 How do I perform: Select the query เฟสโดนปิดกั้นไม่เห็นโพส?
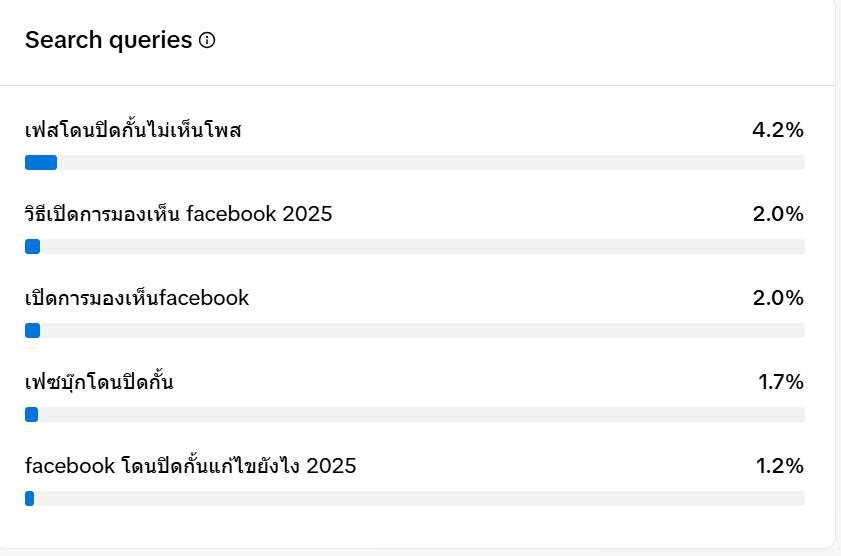coord(134,130)
